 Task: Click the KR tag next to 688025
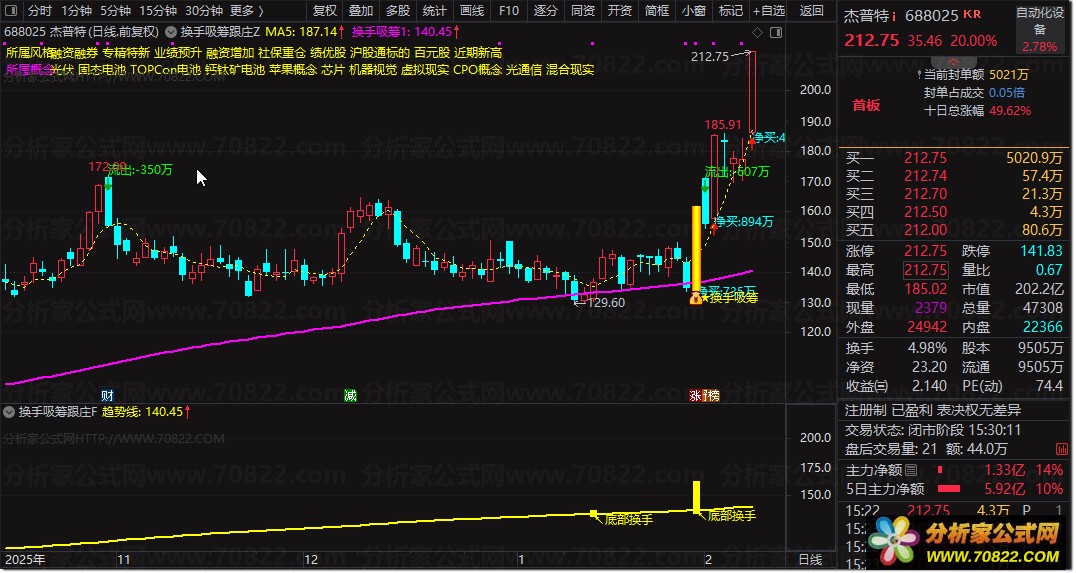(x=972, y=14)
